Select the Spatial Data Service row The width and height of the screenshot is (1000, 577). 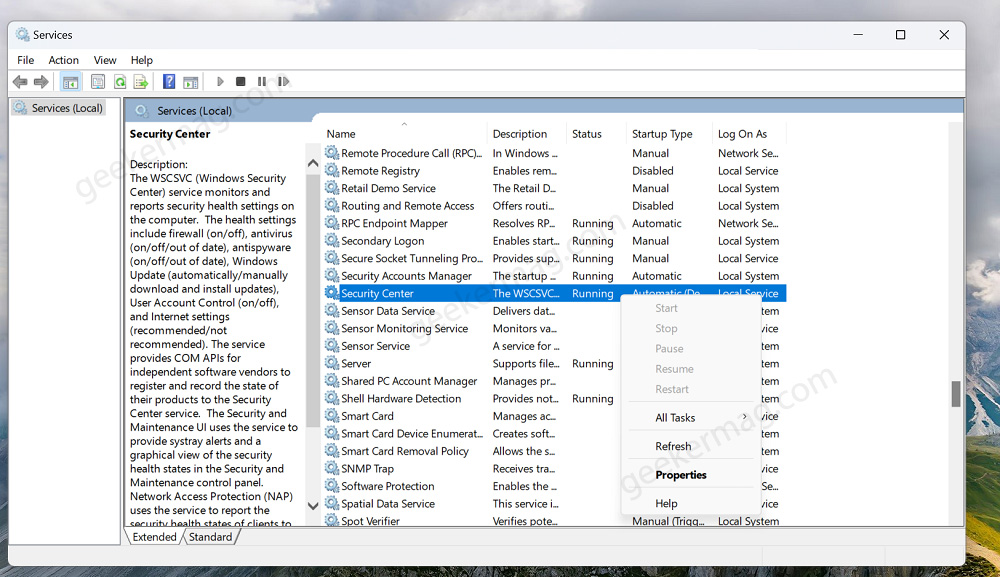pos(472,504)
